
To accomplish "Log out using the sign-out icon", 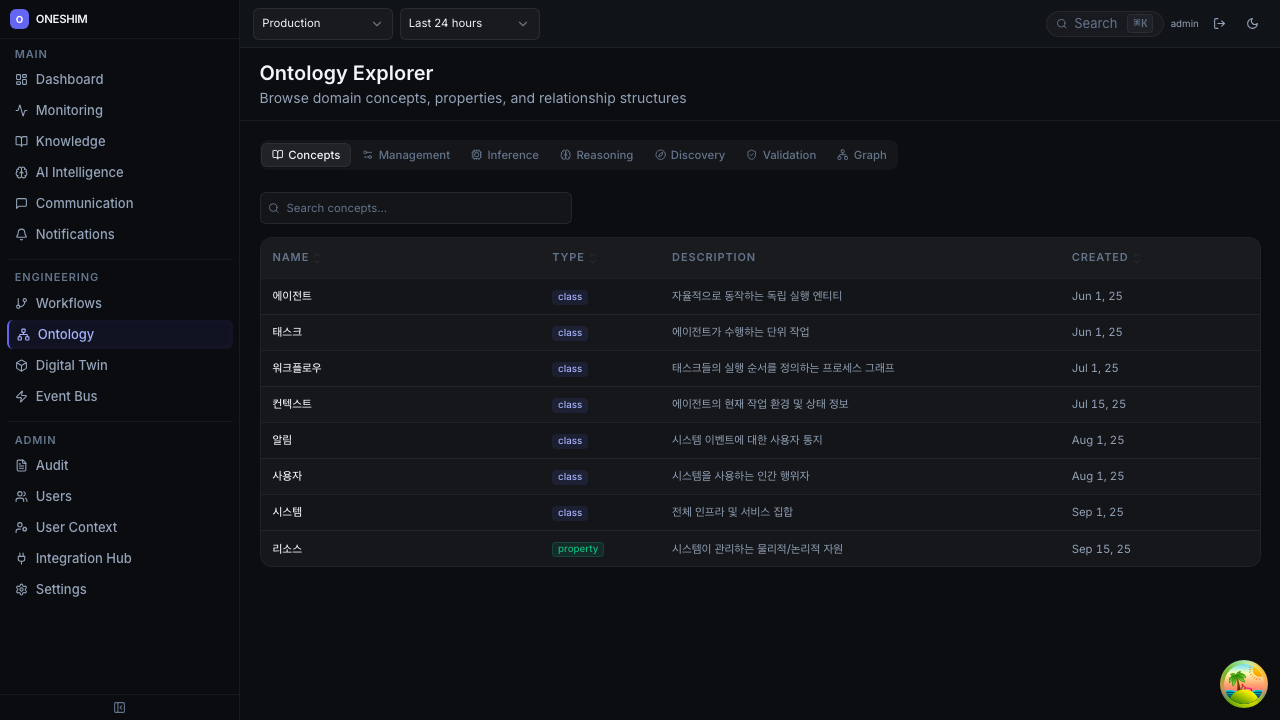I will (x=1220, y=23).
